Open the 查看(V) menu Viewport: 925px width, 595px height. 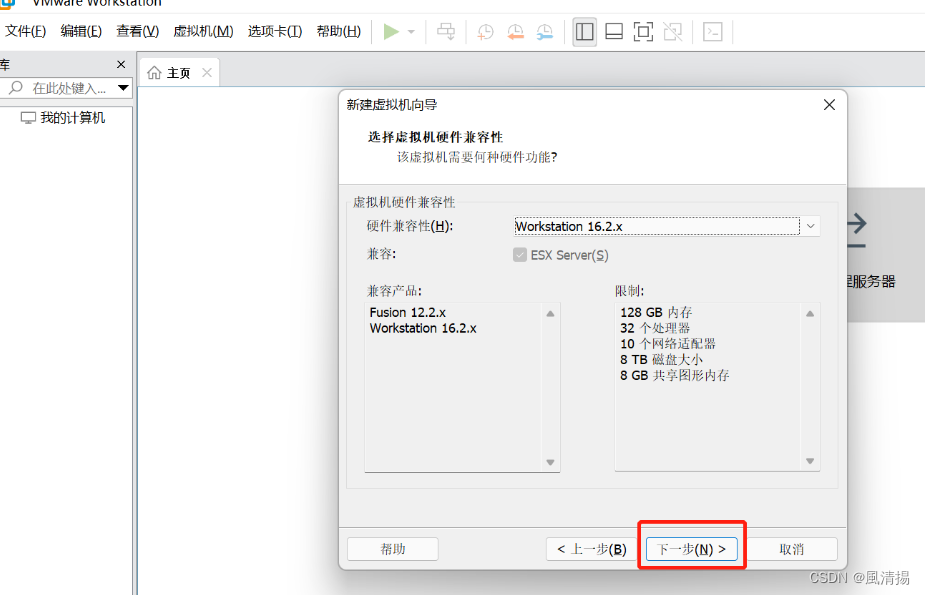(137, 31)
